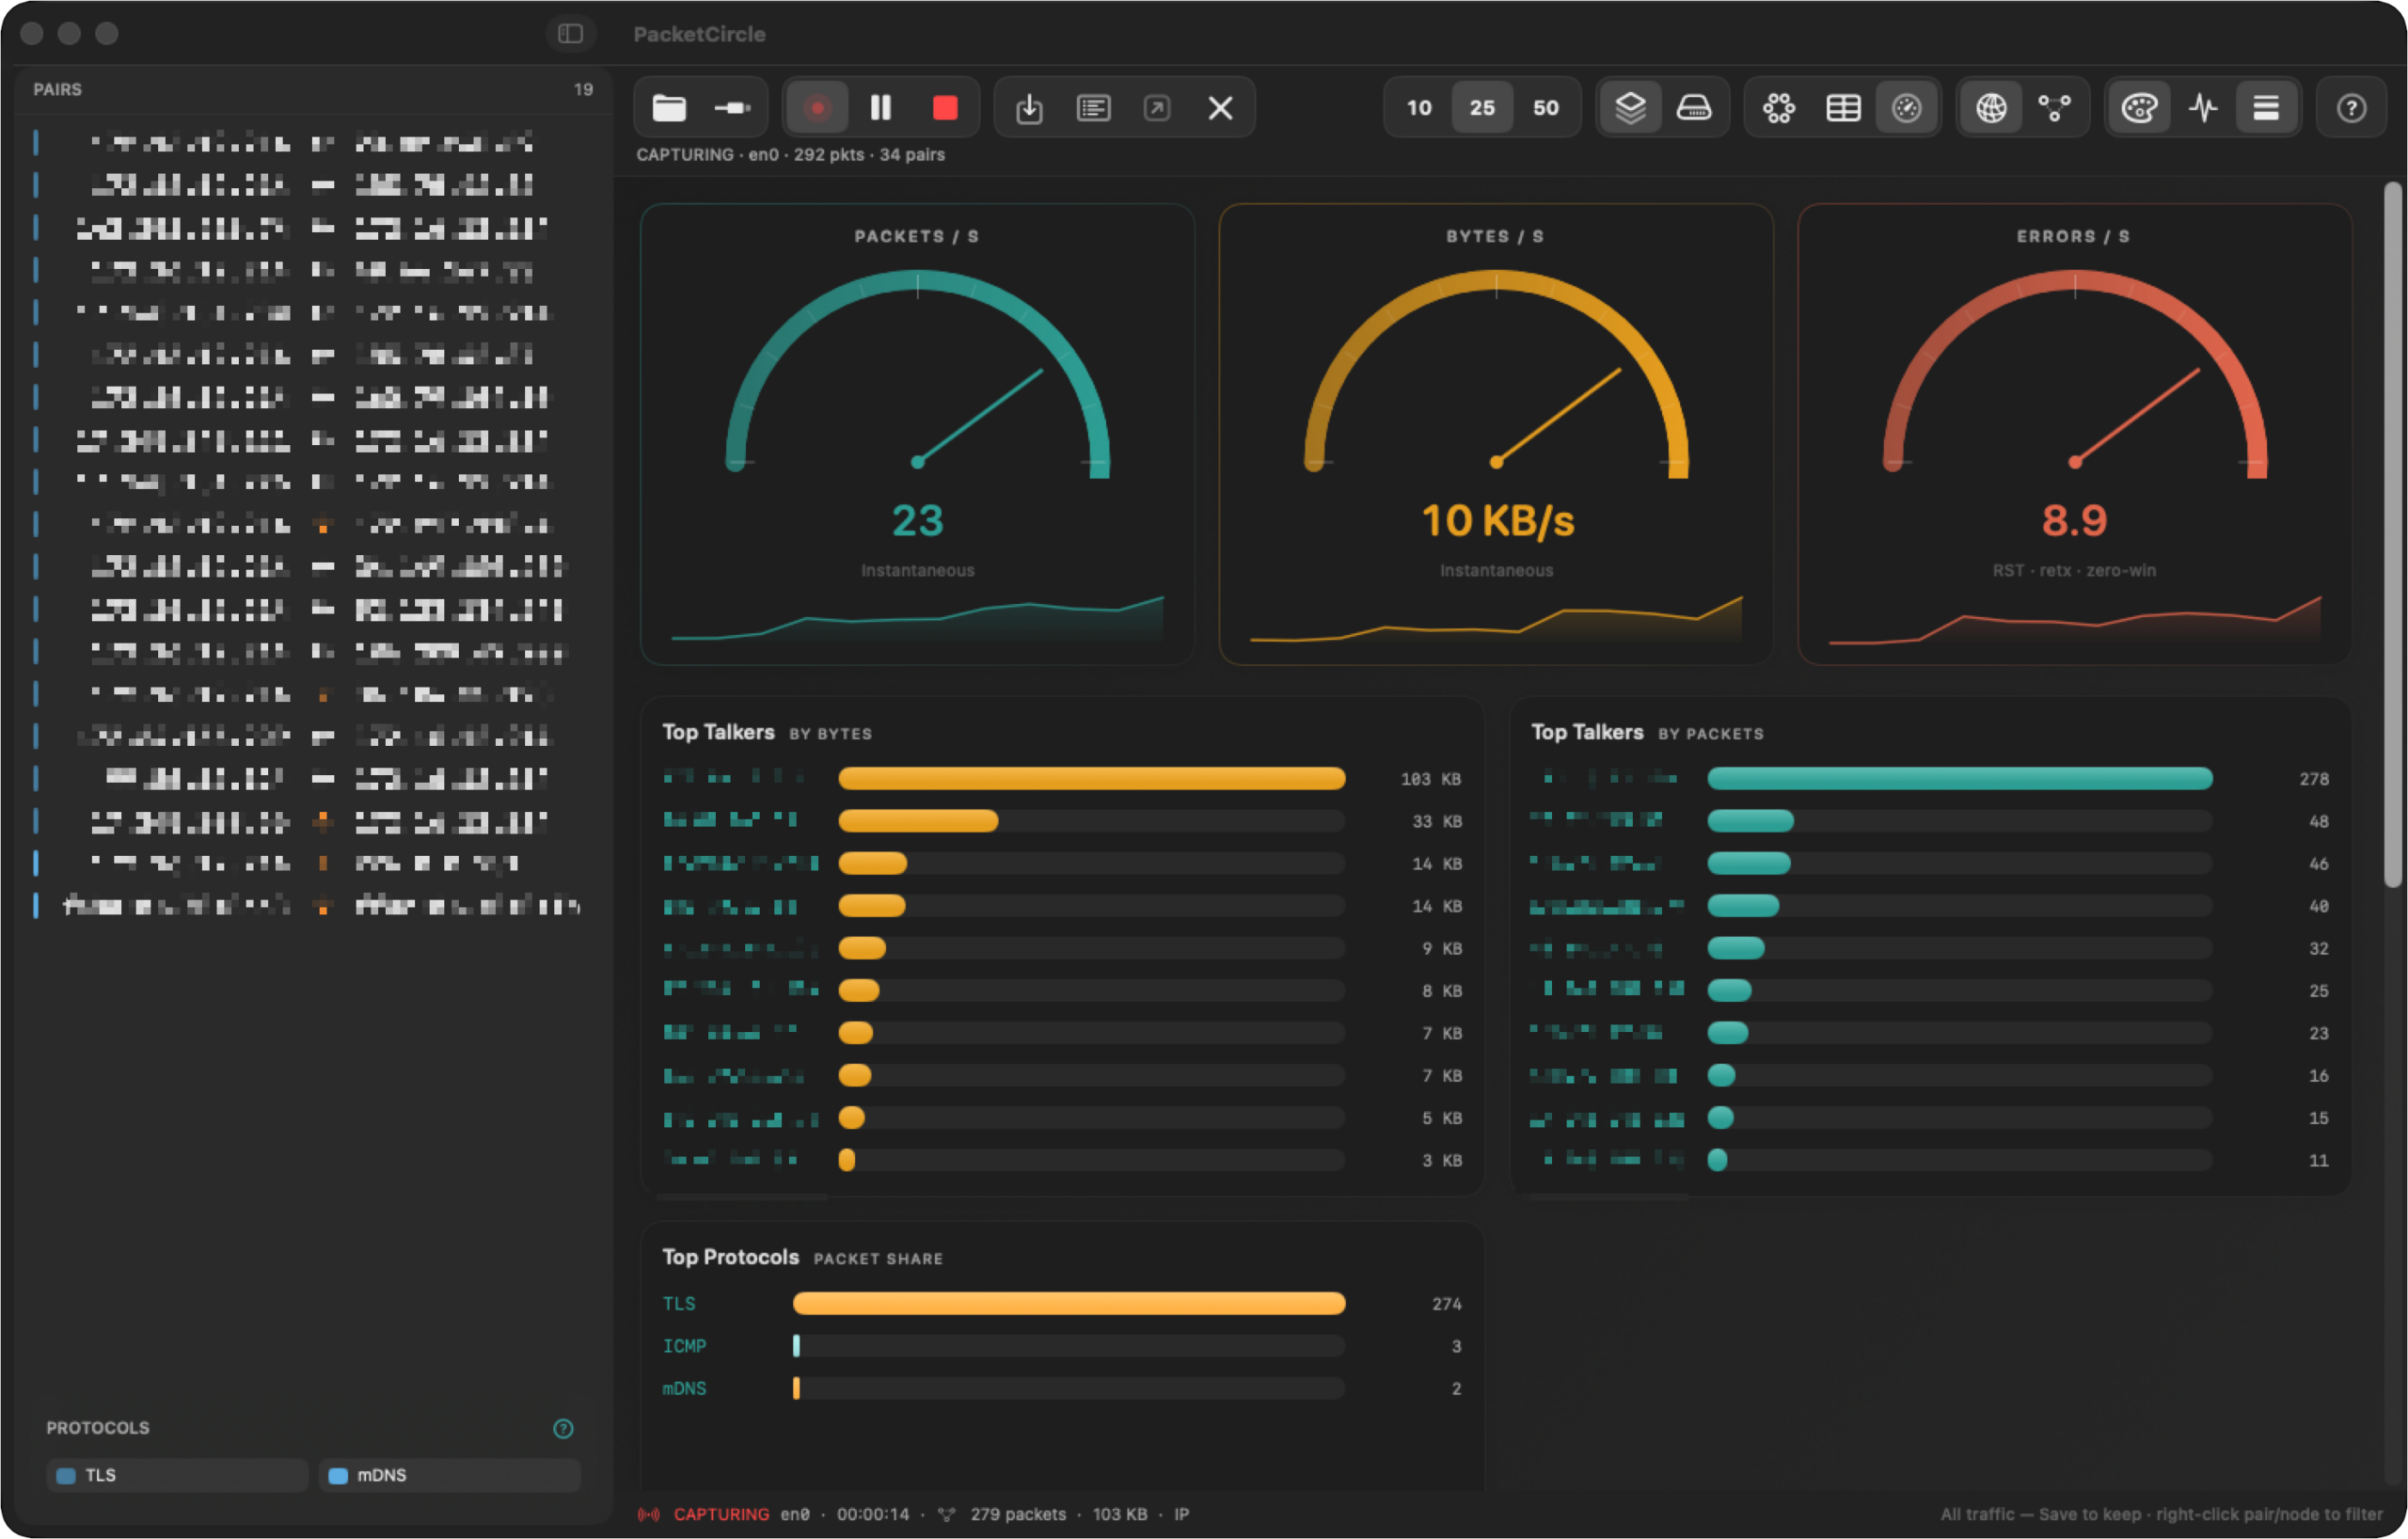Viewport: 2408px width, 1539px height.
Task: Click the vertical scrollbar on dashboard
Action: coord(2392,535)
